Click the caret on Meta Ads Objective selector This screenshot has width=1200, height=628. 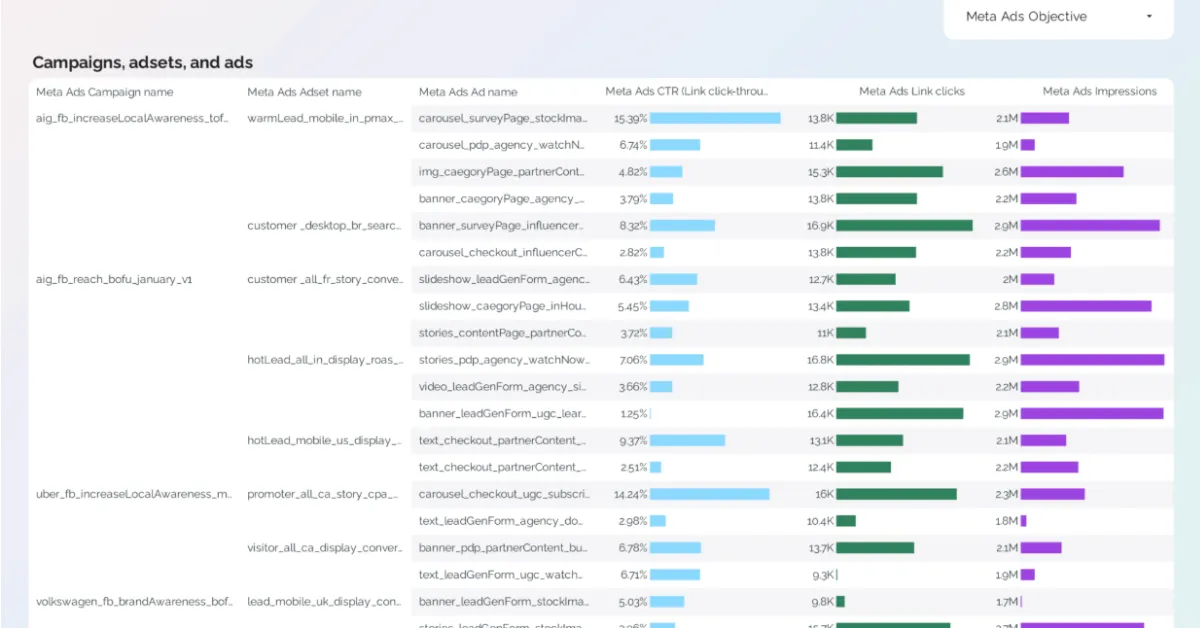1150,17
